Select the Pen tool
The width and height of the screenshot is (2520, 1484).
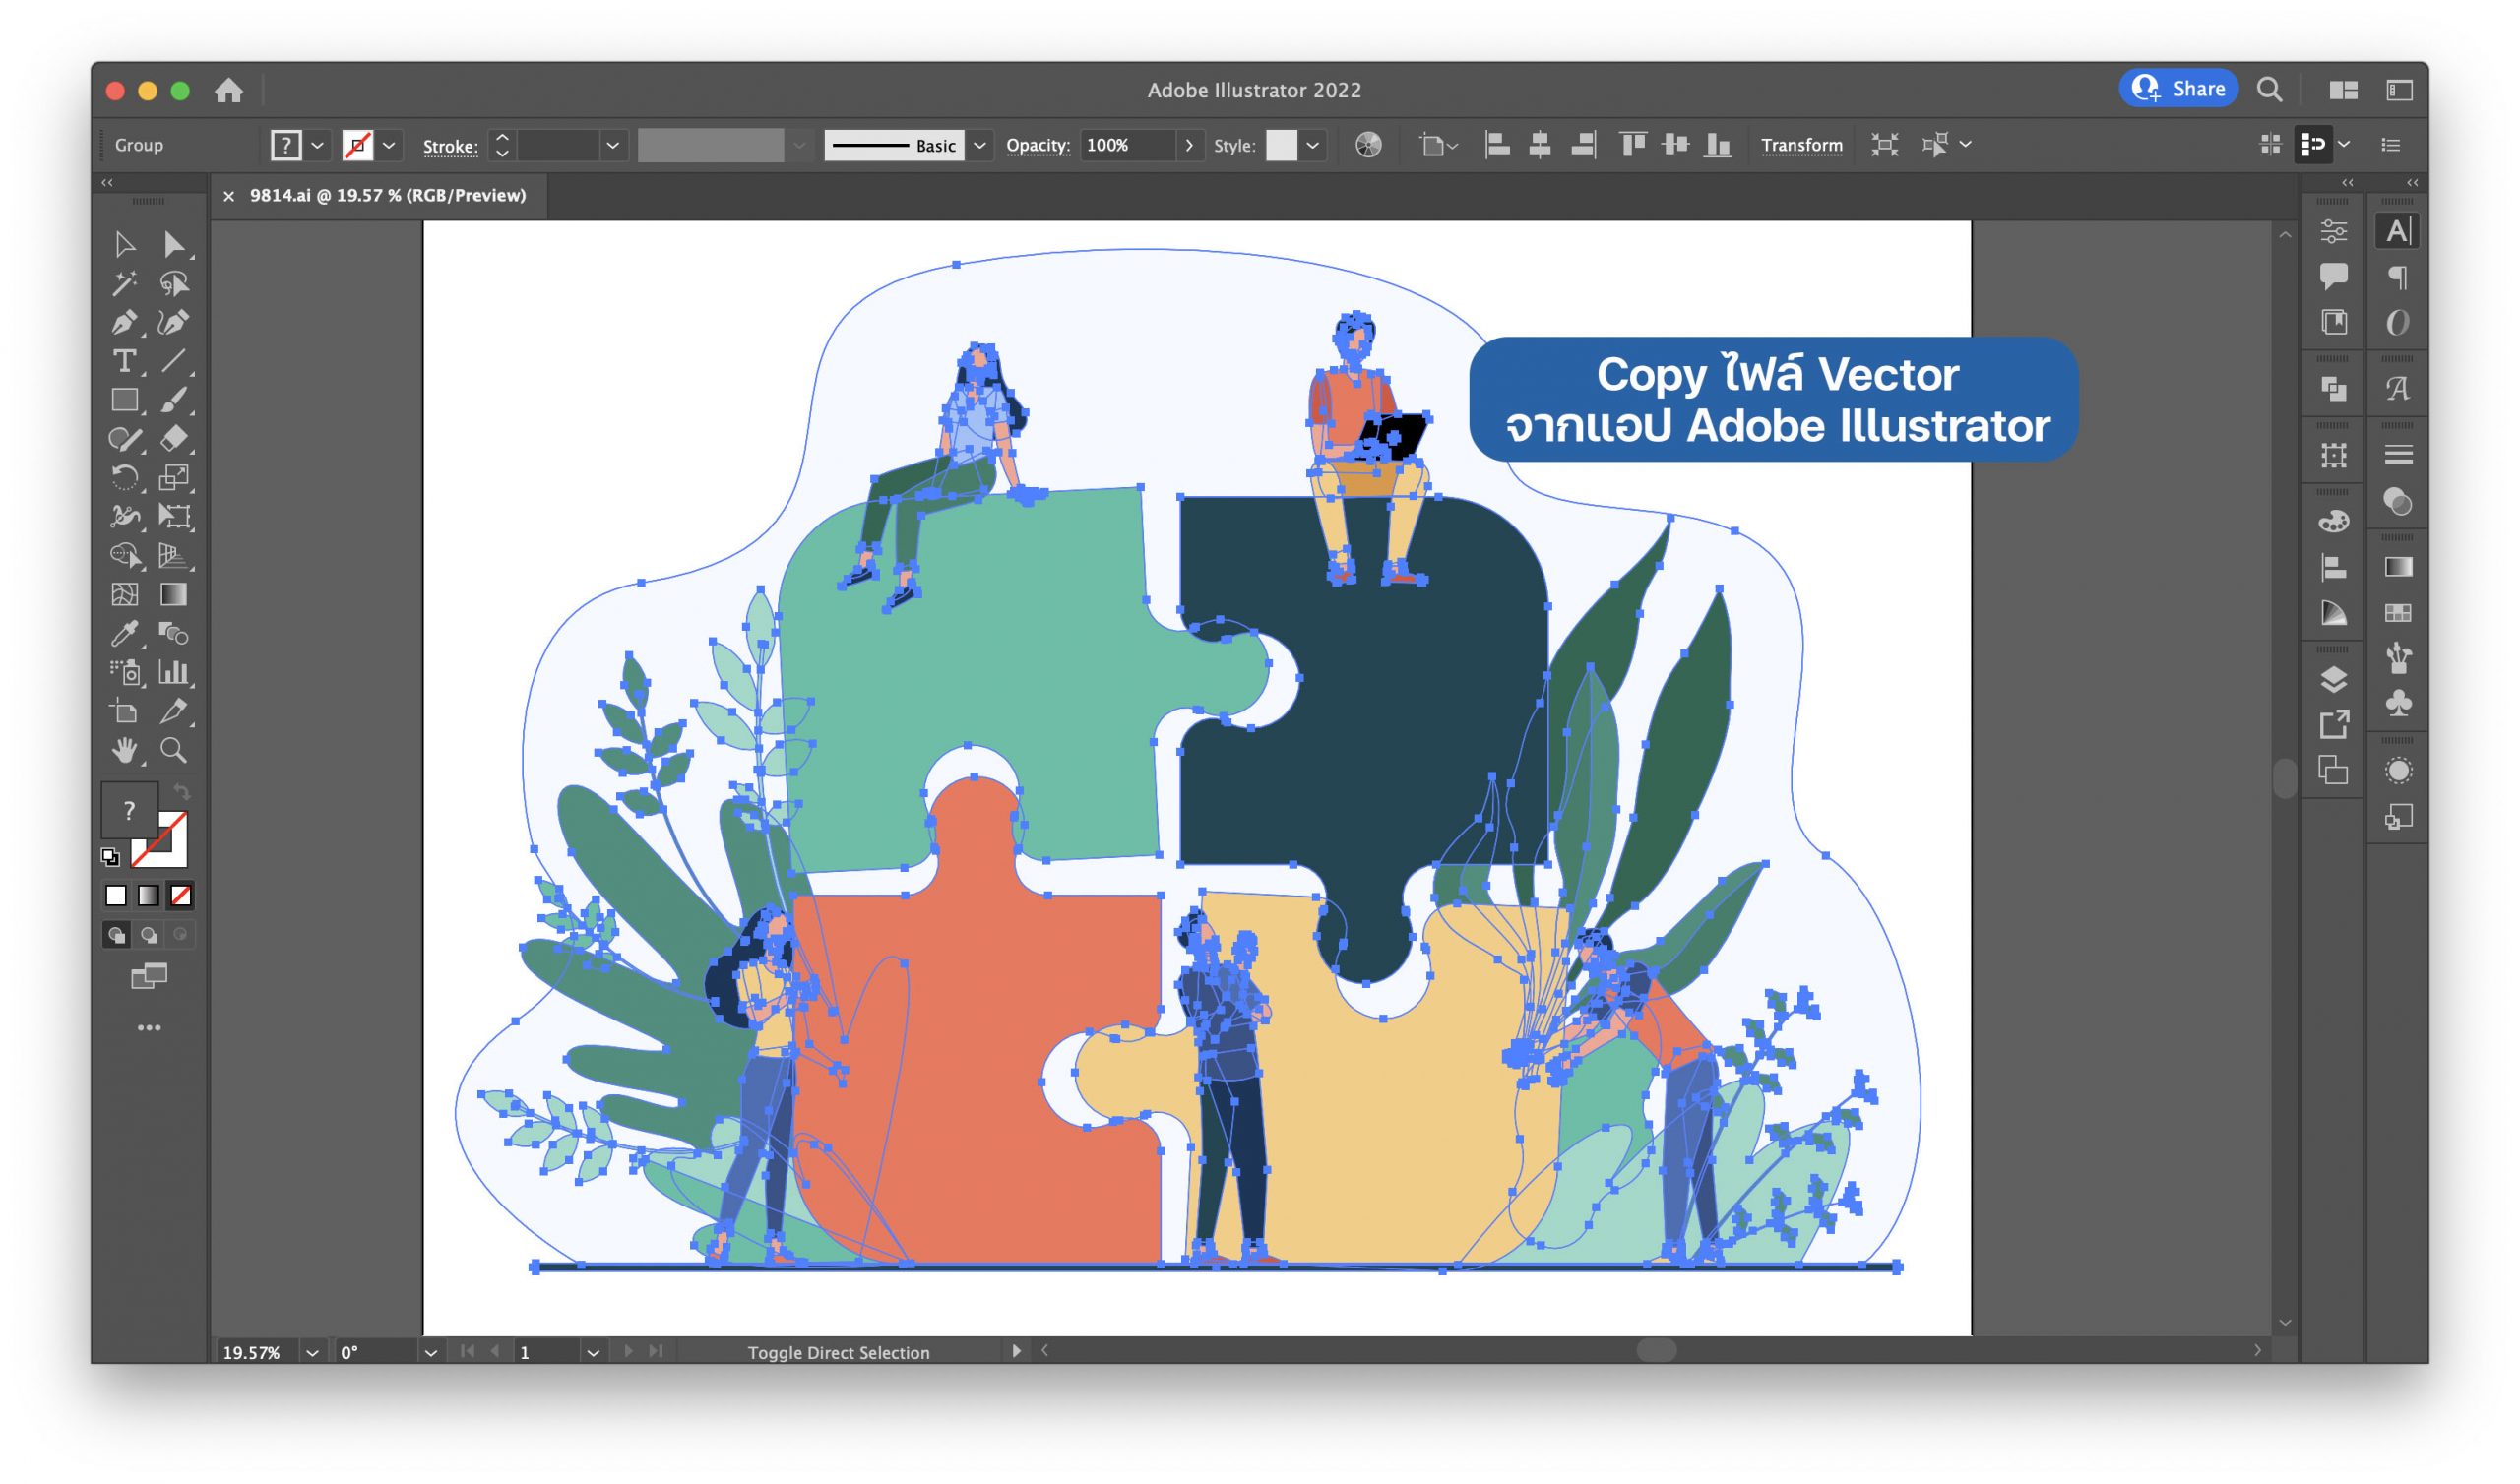tap(123, 323)
